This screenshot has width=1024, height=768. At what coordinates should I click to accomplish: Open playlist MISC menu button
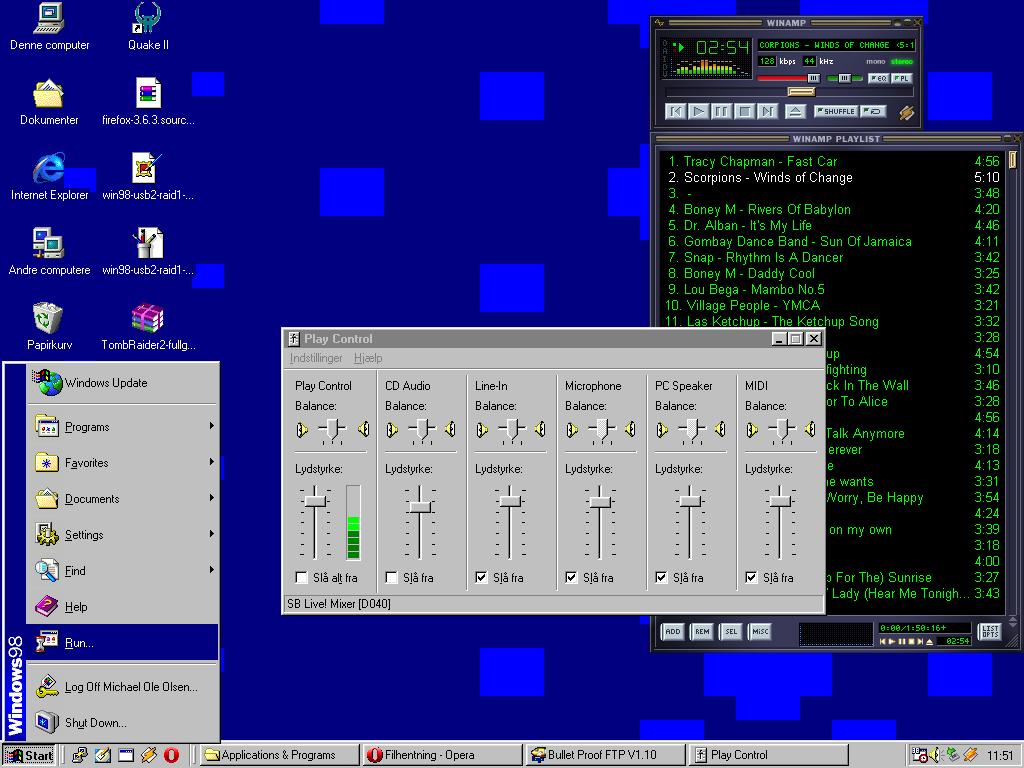point(760,632)
